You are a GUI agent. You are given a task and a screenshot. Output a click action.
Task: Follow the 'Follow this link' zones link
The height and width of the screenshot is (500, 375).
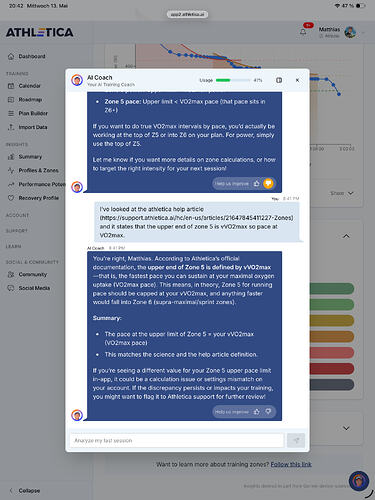tap(291, 464)
